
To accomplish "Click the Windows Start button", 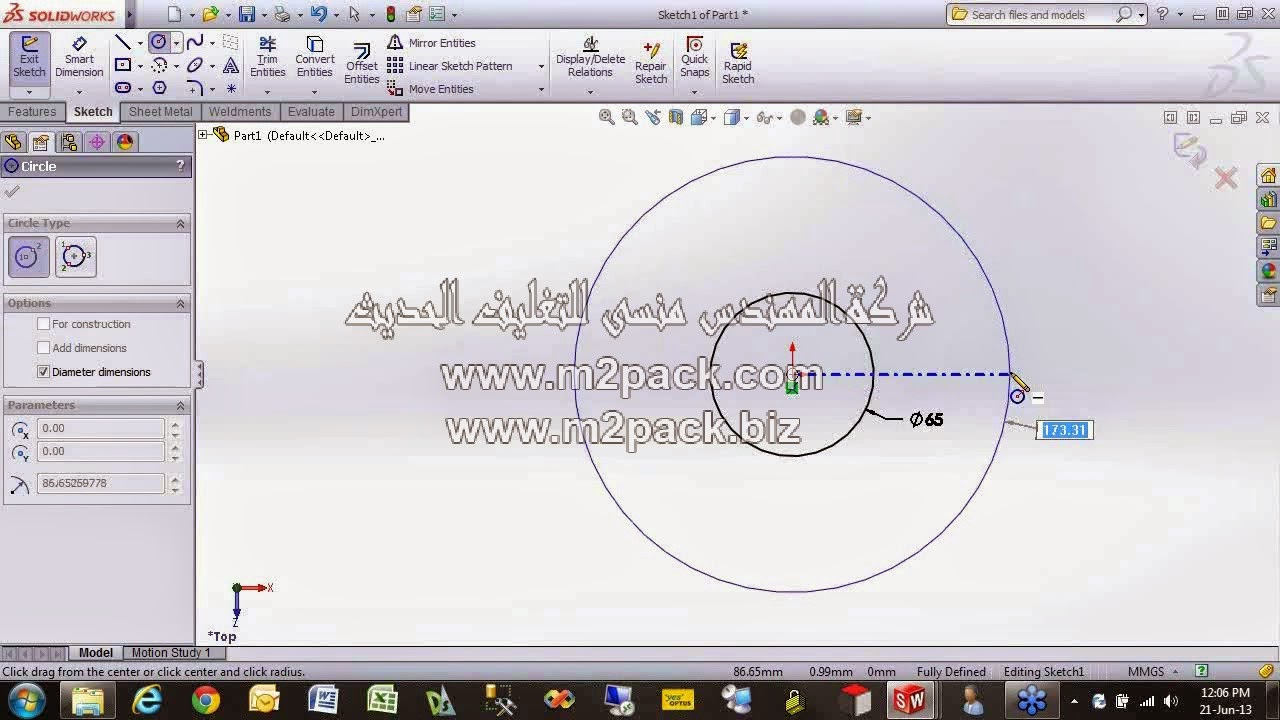I will coord(26,700).
